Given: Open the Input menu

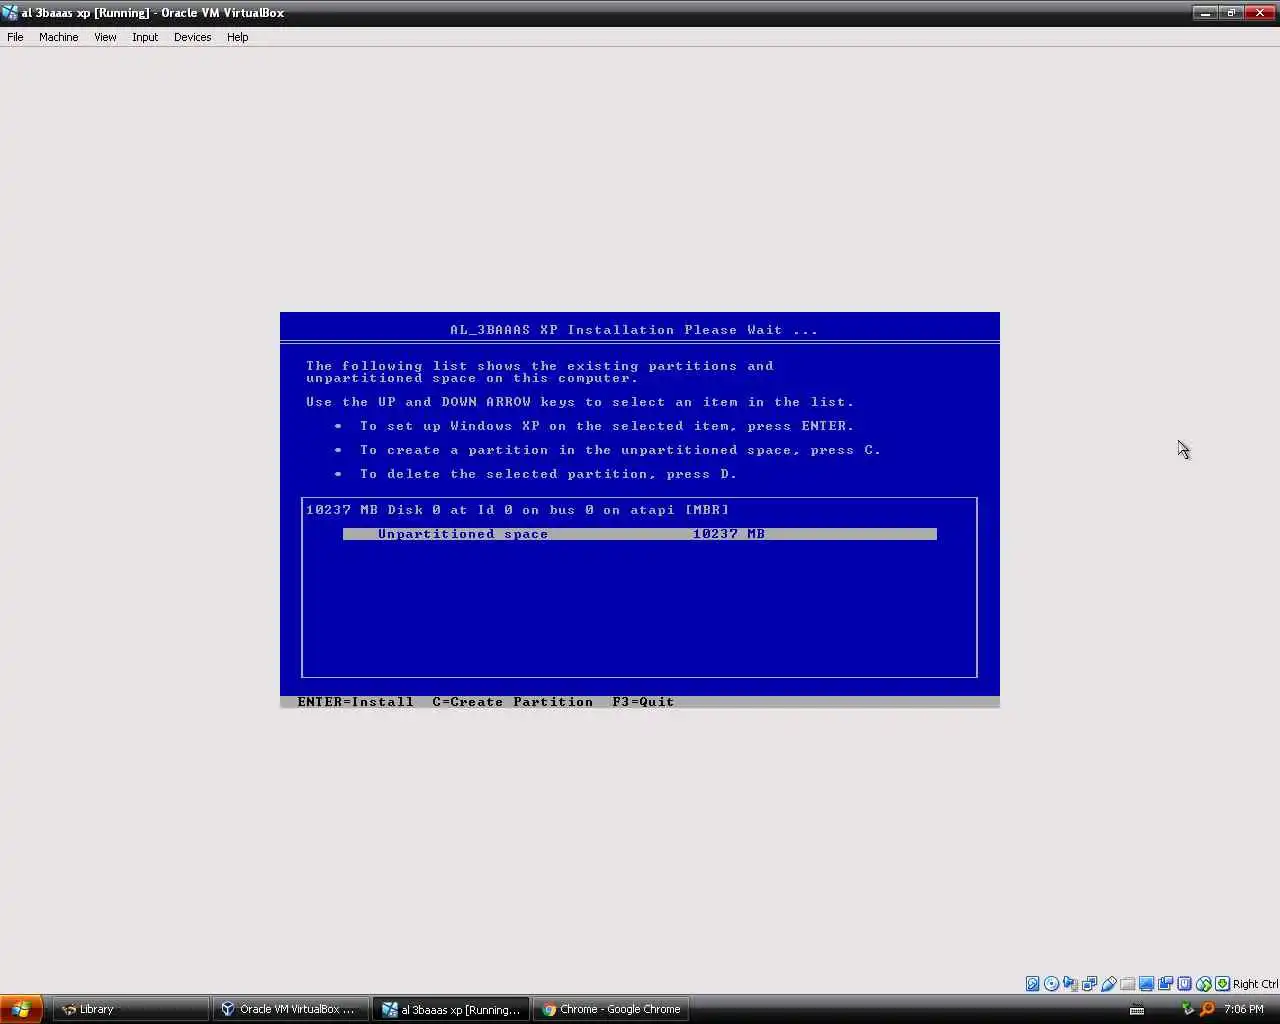Looking at the screenshot, I should tap(145, 37).
